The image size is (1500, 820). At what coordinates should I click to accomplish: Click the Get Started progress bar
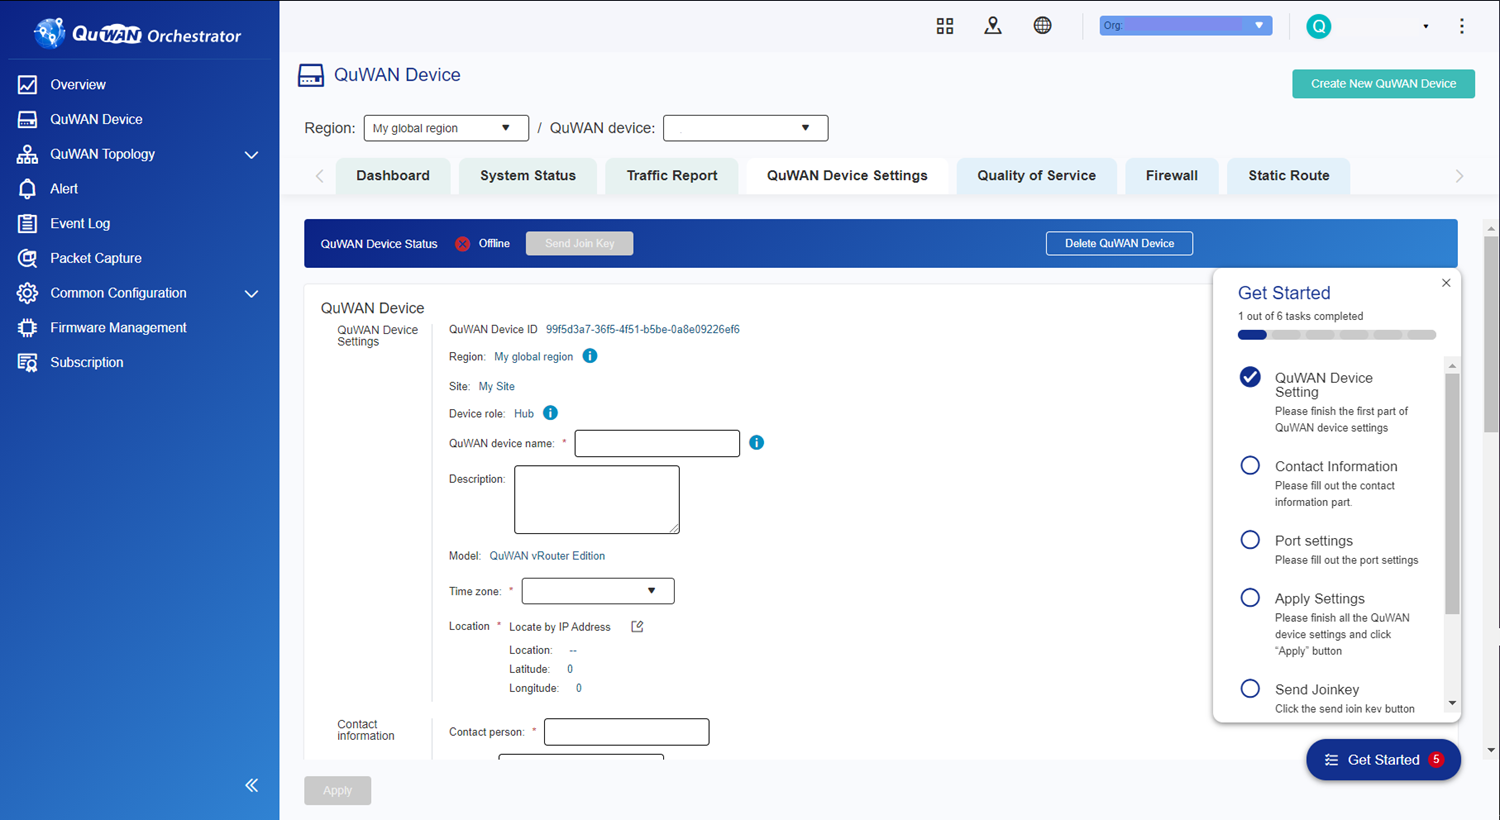click(1336, 335)
